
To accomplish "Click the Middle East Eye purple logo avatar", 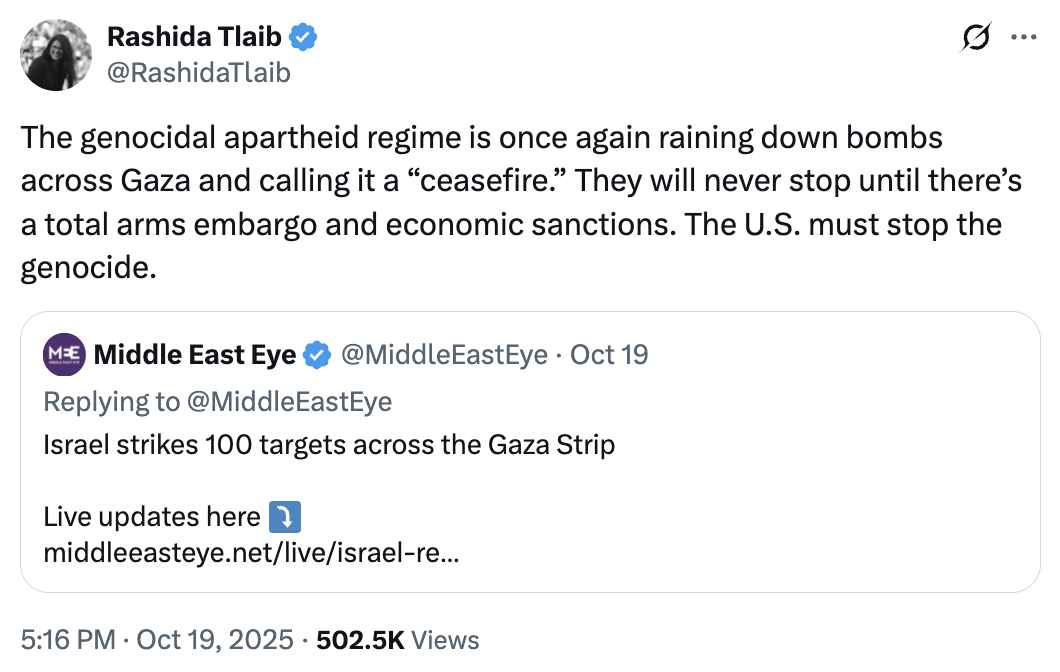I will 64,354.
